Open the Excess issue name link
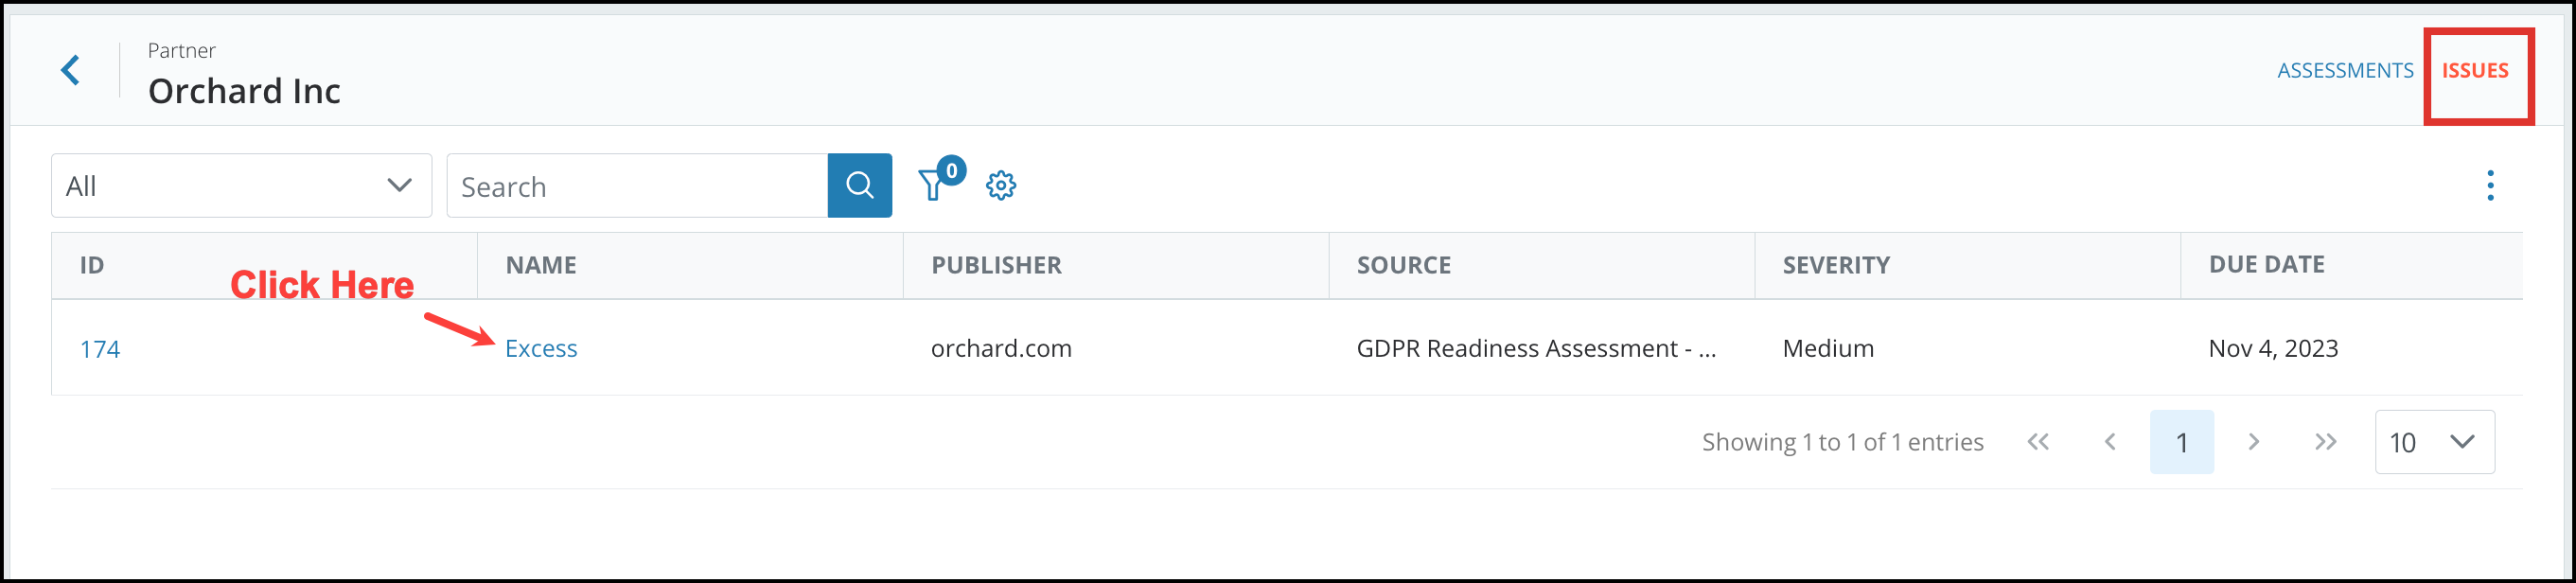This screenshot has height=583, width=2576. [x=541, y=348]
